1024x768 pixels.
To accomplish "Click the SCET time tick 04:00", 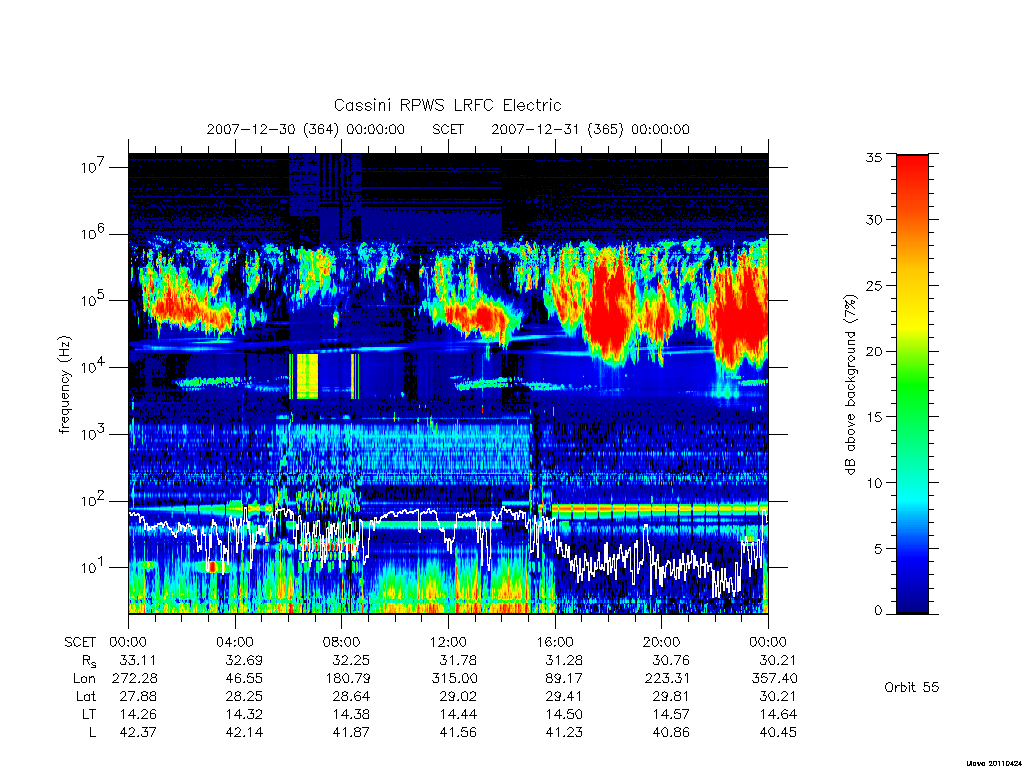I will click(x=235, y=642).
